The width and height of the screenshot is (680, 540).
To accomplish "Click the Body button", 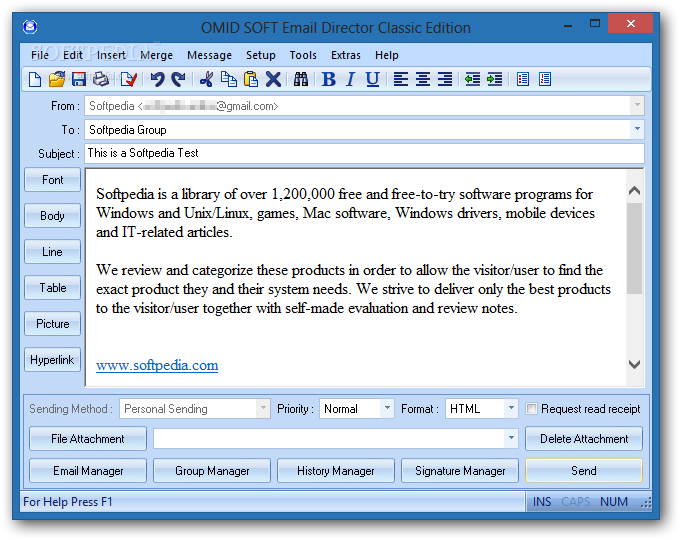I will click(x=52, y=216).
